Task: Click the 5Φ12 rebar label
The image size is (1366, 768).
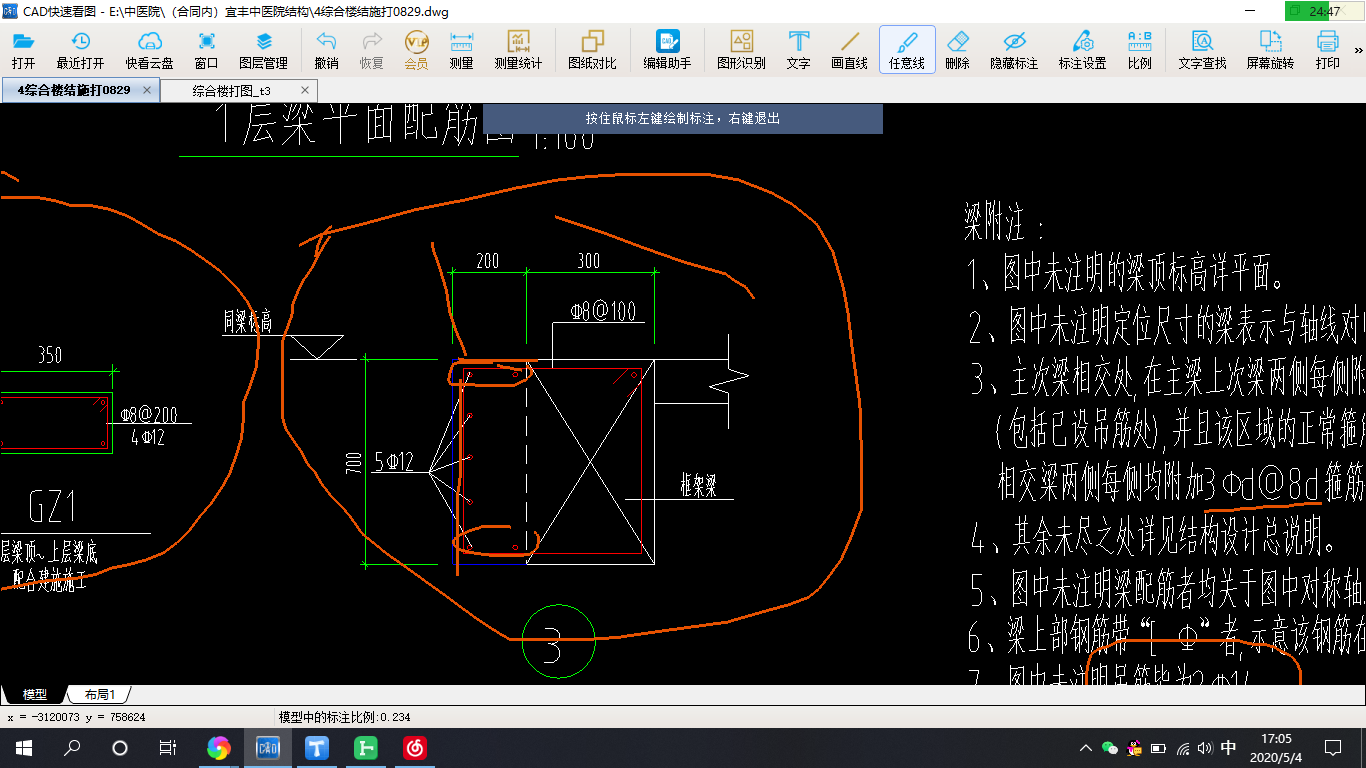Action: tap(394, 461)
